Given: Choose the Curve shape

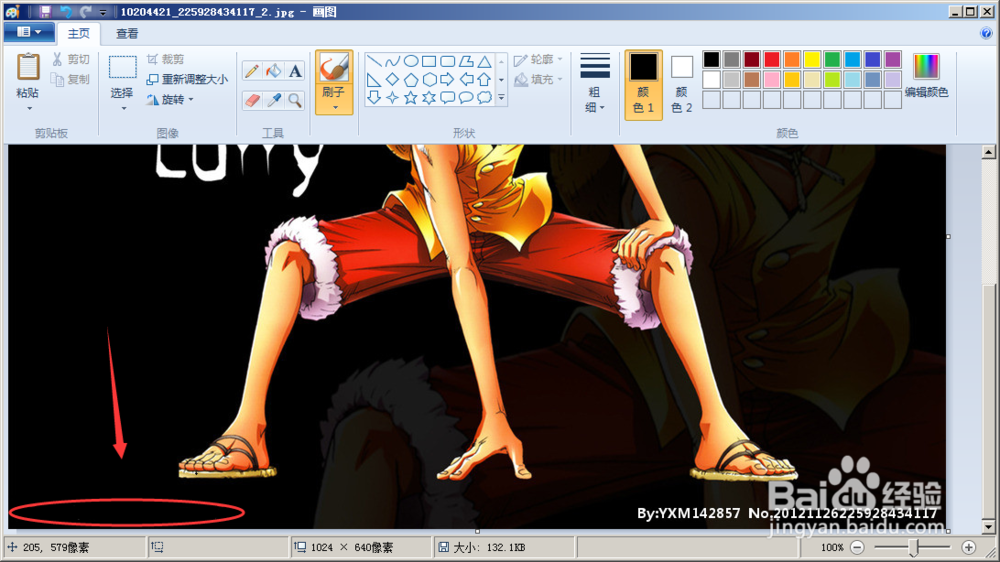Looking at the screenshot, I should pyautogui.click(x=393, y=61).
